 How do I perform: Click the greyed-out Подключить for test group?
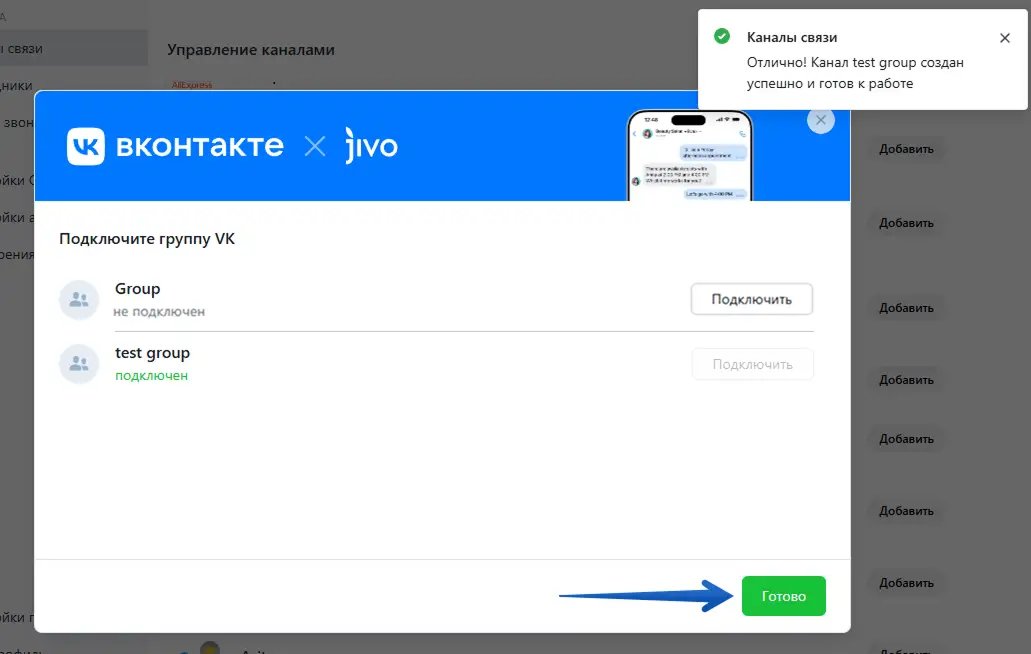tap(752, 364)
